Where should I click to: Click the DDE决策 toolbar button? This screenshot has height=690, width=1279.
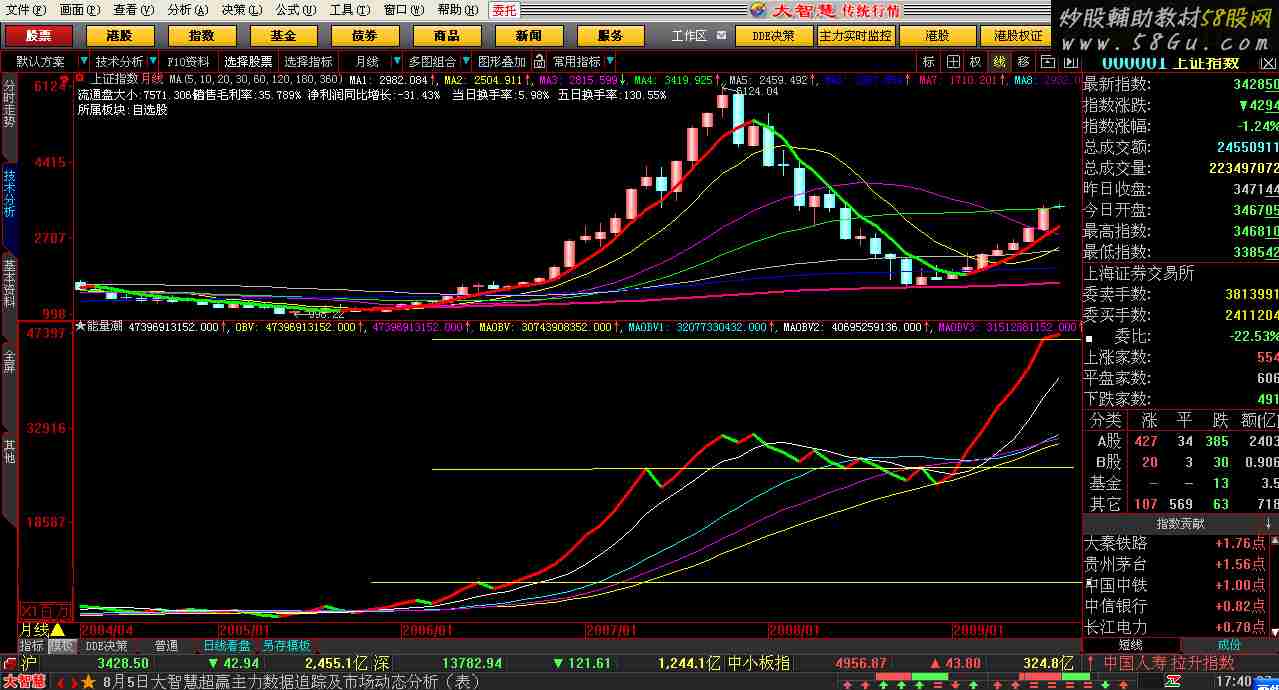point(774,36)
